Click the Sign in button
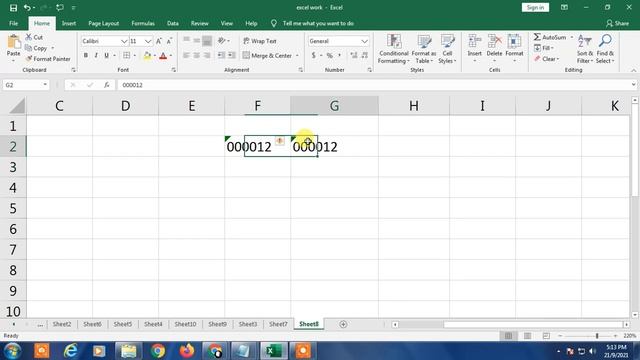The width and height of the screenshot is (640, 360). point(535,7)
